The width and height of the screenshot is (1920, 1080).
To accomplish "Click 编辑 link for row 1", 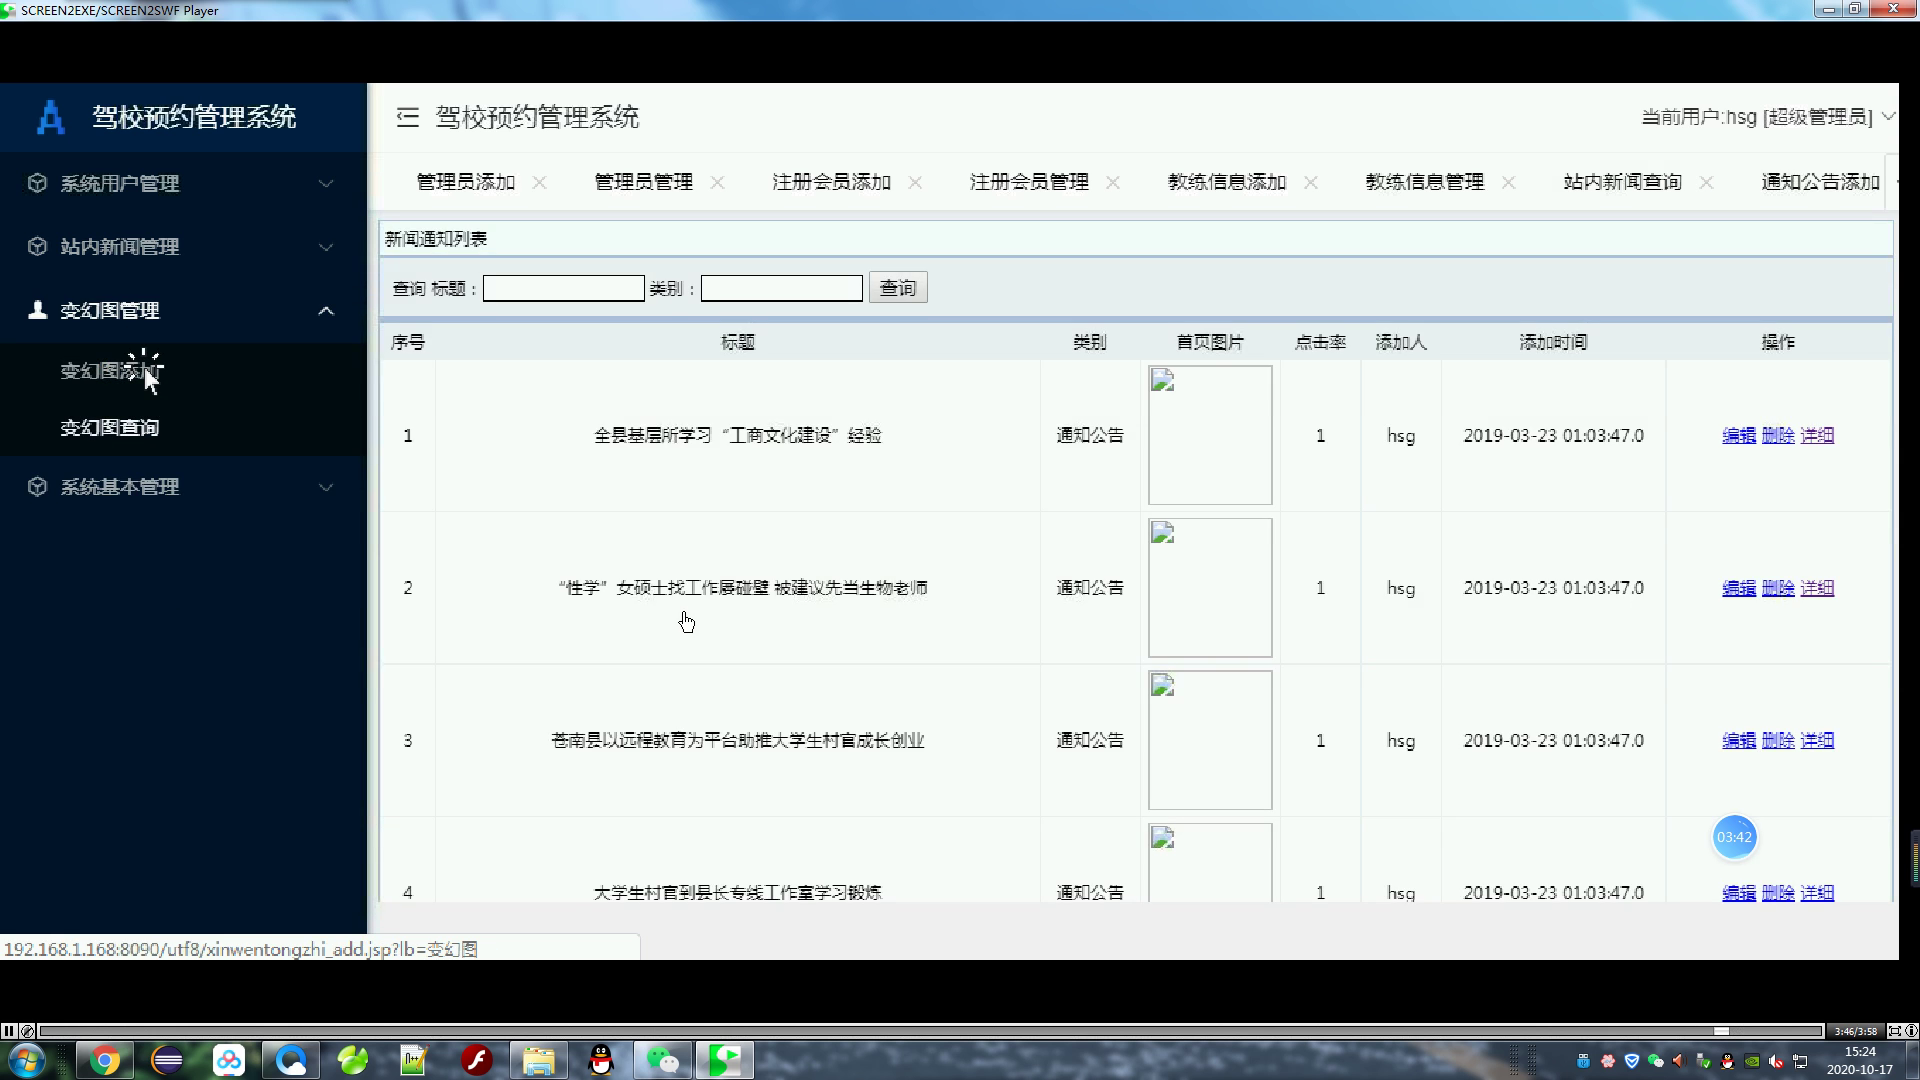I will 1739,436.
